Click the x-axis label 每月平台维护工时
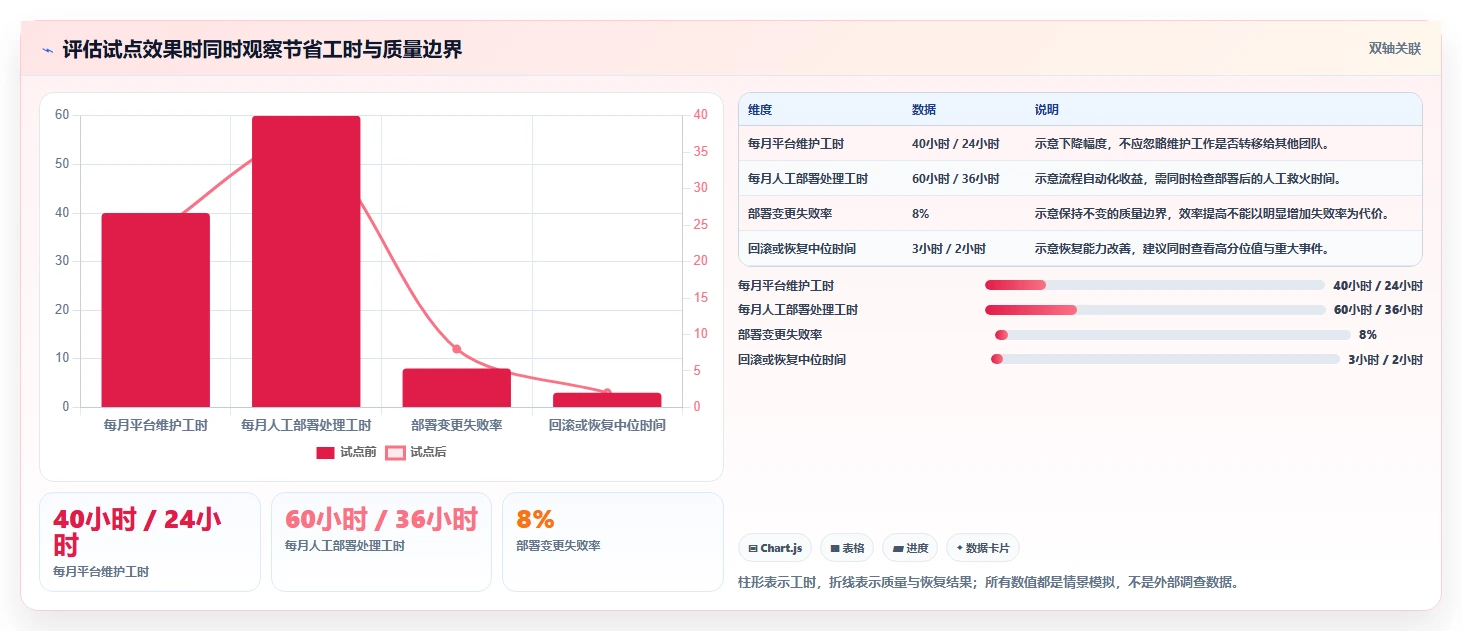The image size is (1462, 631). coord(156,425)
